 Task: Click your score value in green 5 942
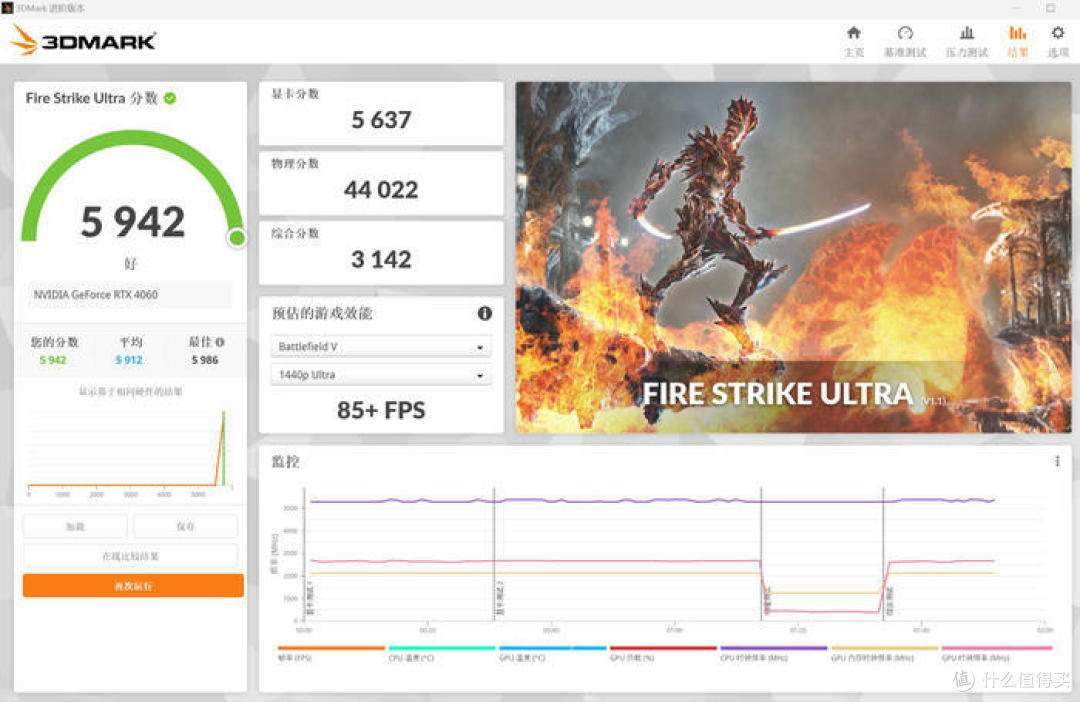coord(53,360)
